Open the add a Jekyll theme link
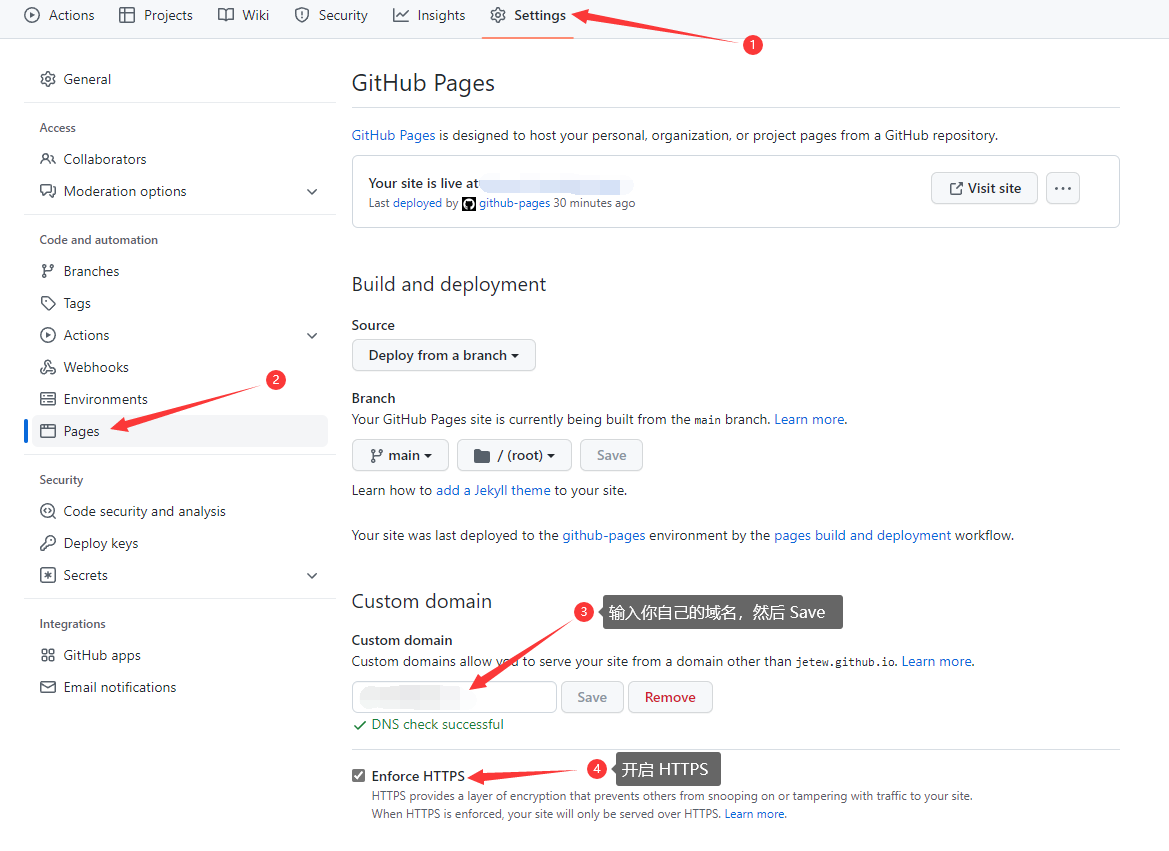This screenshot has height=851, width=1169. click(493, 490)
